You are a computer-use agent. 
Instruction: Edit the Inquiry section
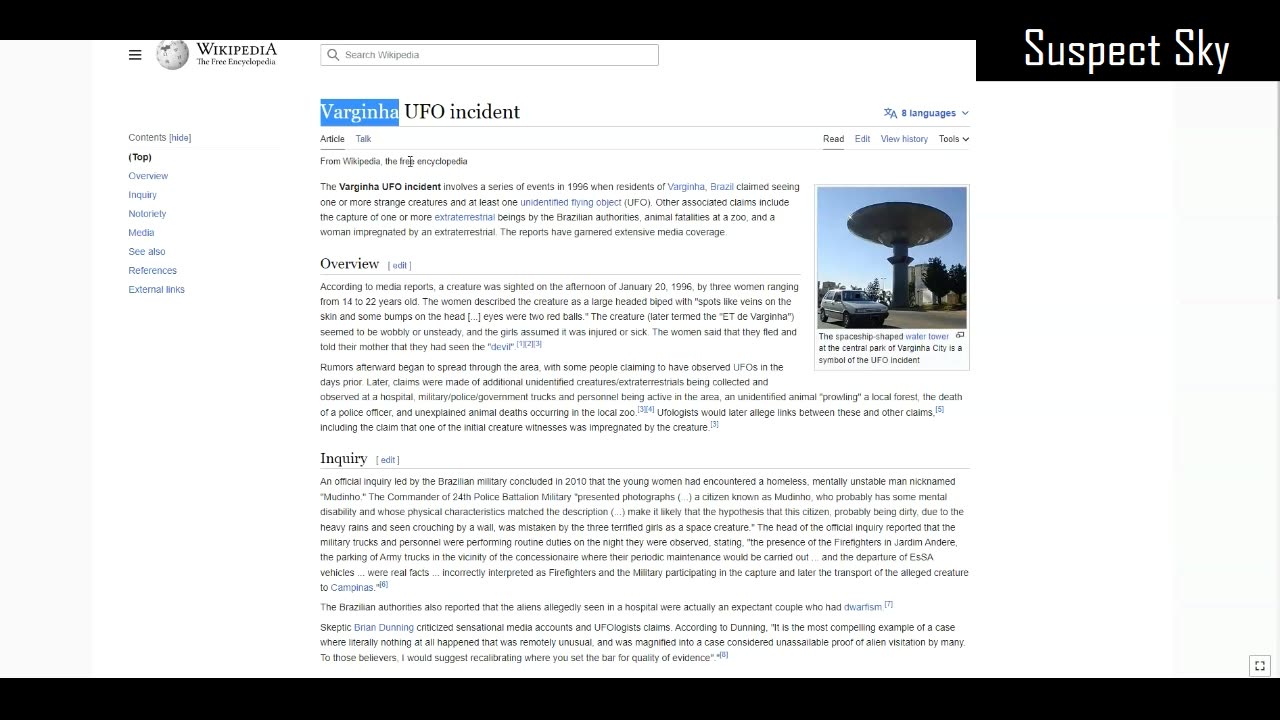[388, 460]
